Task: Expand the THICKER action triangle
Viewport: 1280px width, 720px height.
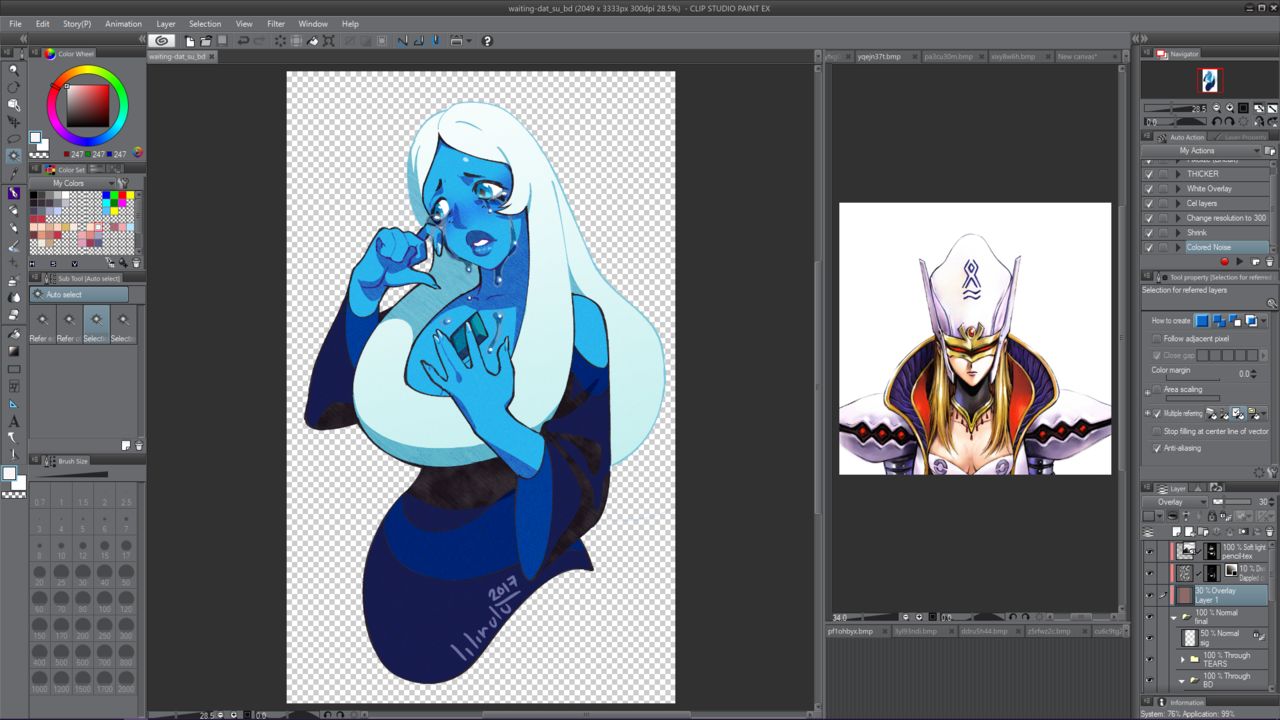Action: click(x=1178, y=174)
